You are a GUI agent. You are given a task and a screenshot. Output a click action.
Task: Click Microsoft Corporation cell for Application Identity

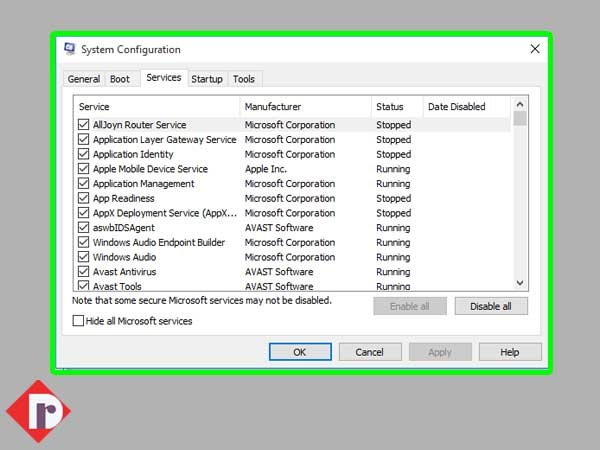pyautogui.click(x=290, y=154)
